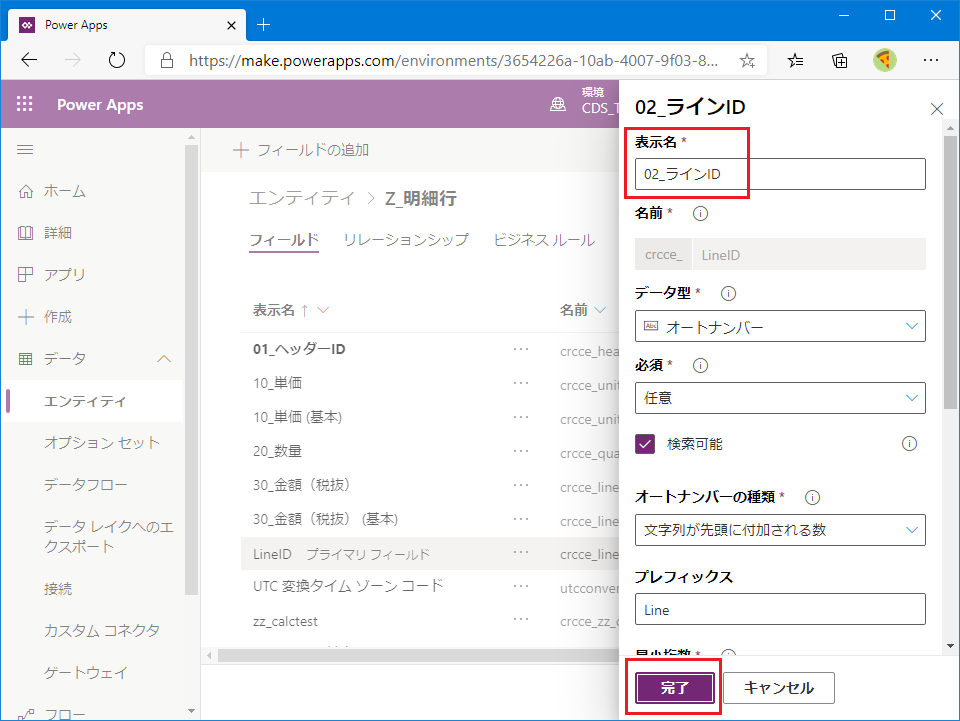Click the browser address bar URL
This screenshot has height=721, width=960.
pos(453,60)
